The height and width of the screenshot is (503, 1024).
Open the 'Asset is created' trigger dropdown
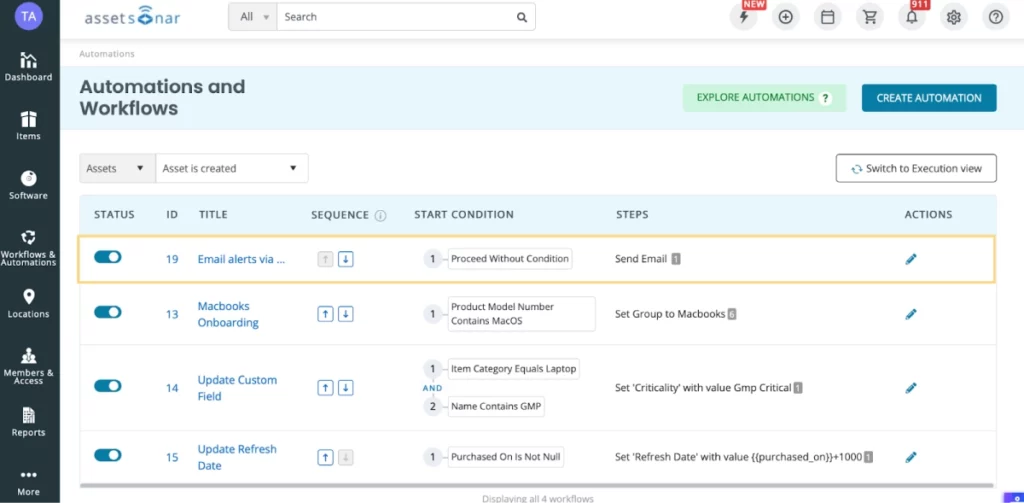coord(232,169)
